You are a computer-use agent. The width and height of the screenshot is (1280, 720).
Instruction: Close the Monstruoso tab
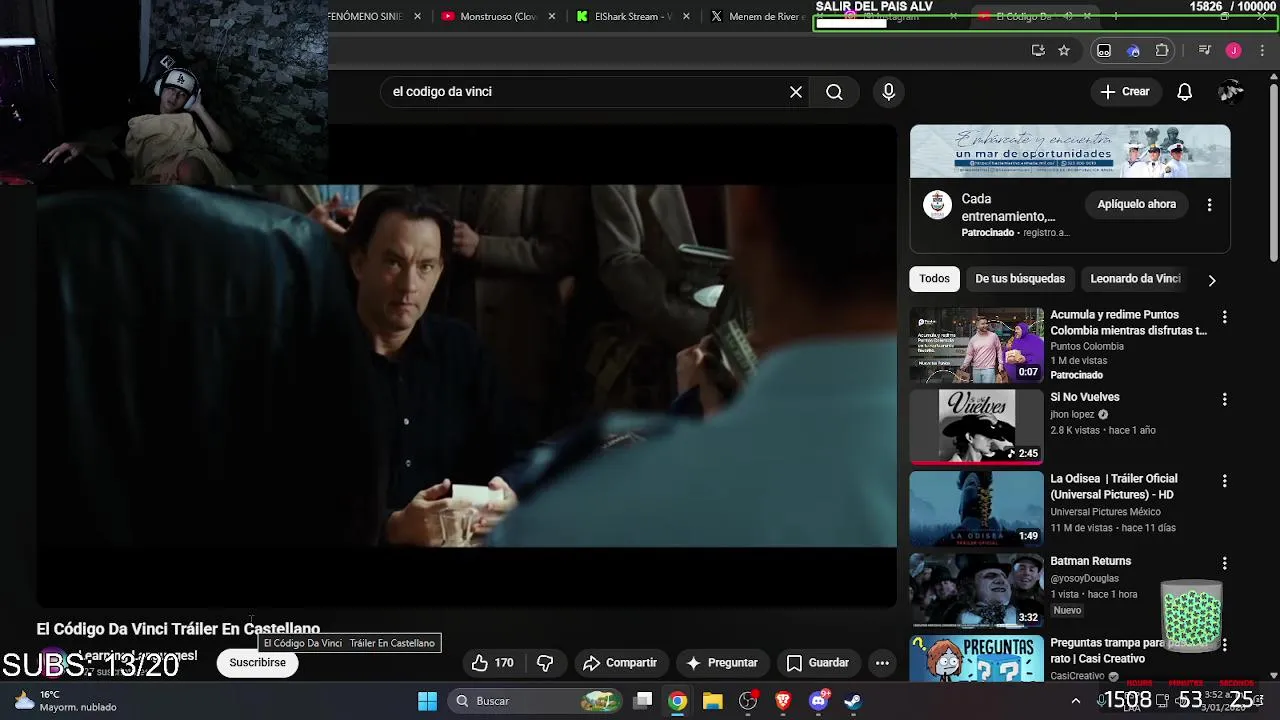pyautogui.click(x=552, y=16)
